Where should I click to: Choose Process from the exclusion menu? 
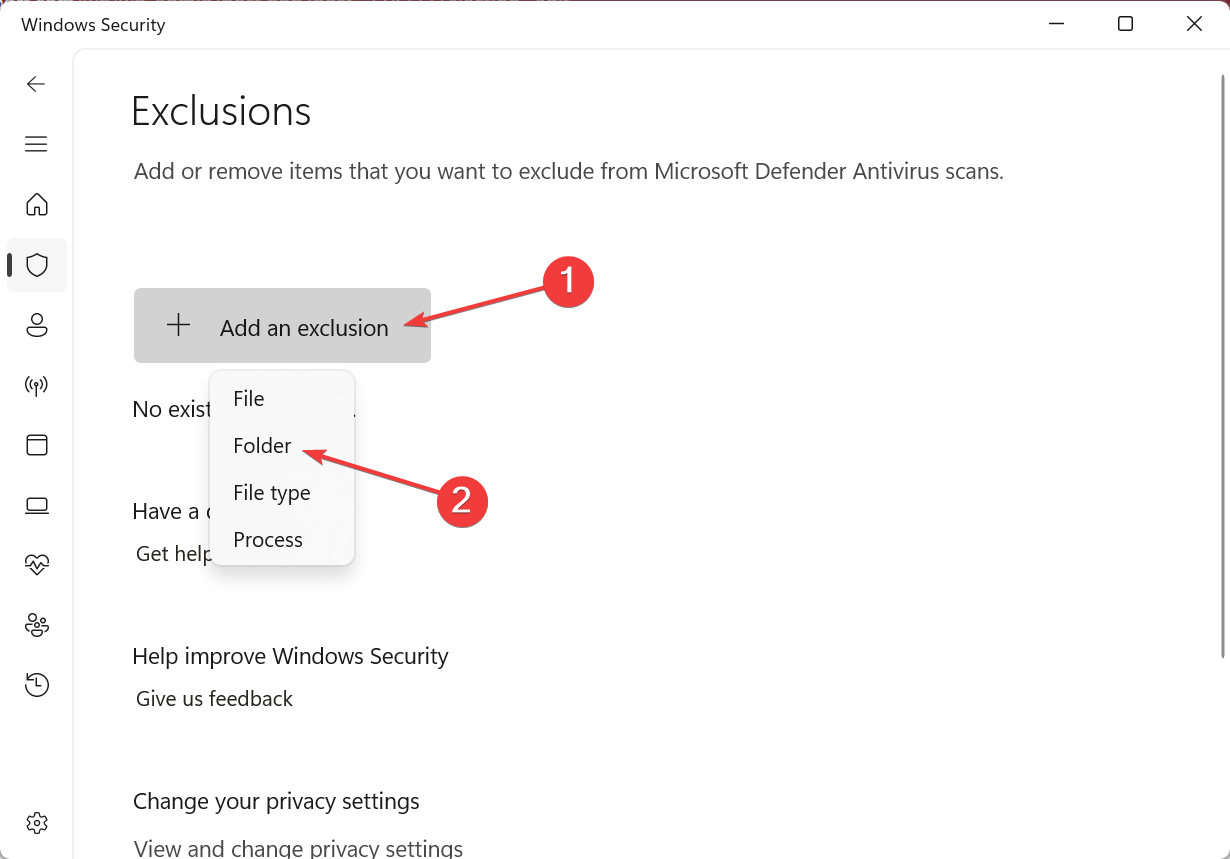[x=282, y=540]
